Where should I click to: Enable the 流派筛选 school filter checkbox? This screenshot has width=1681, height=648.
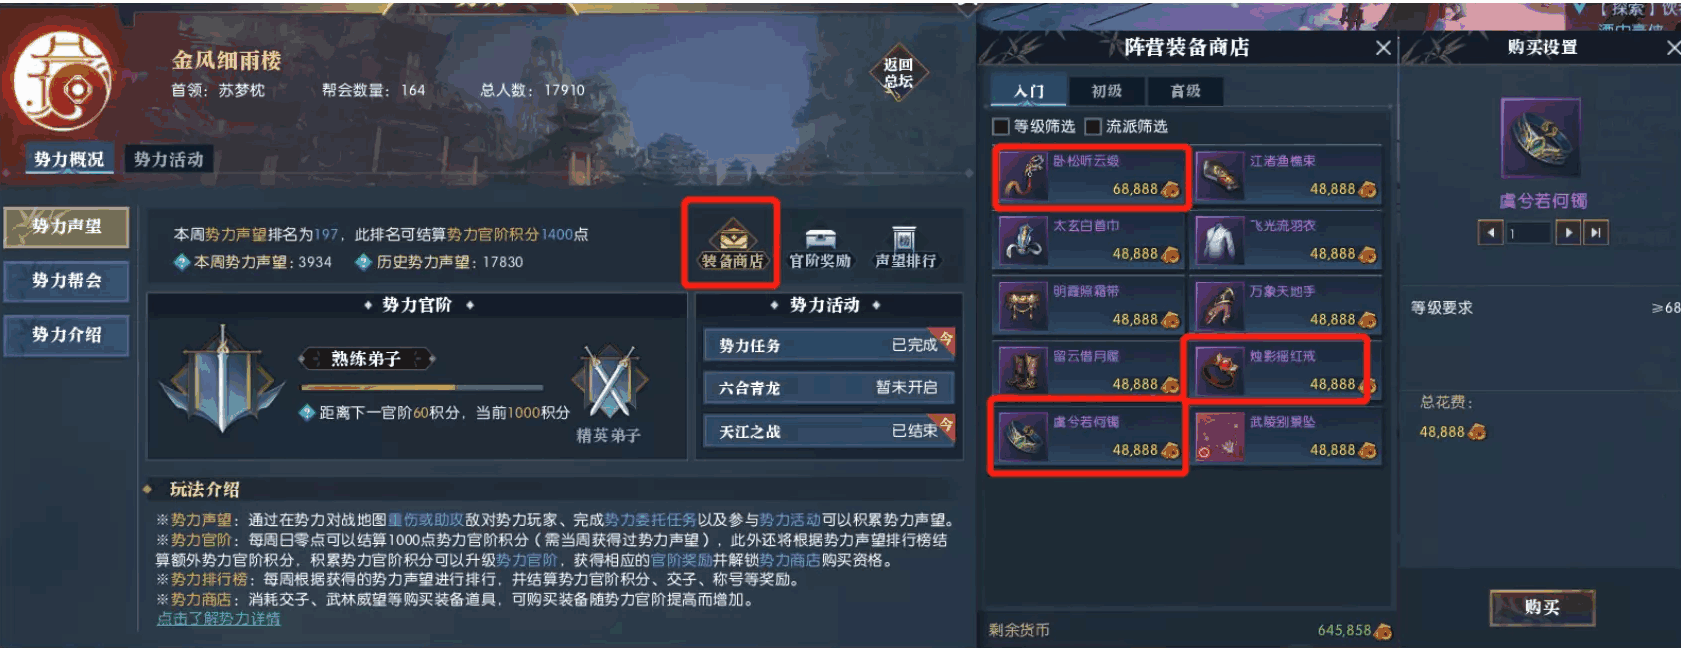(1093, 126)
